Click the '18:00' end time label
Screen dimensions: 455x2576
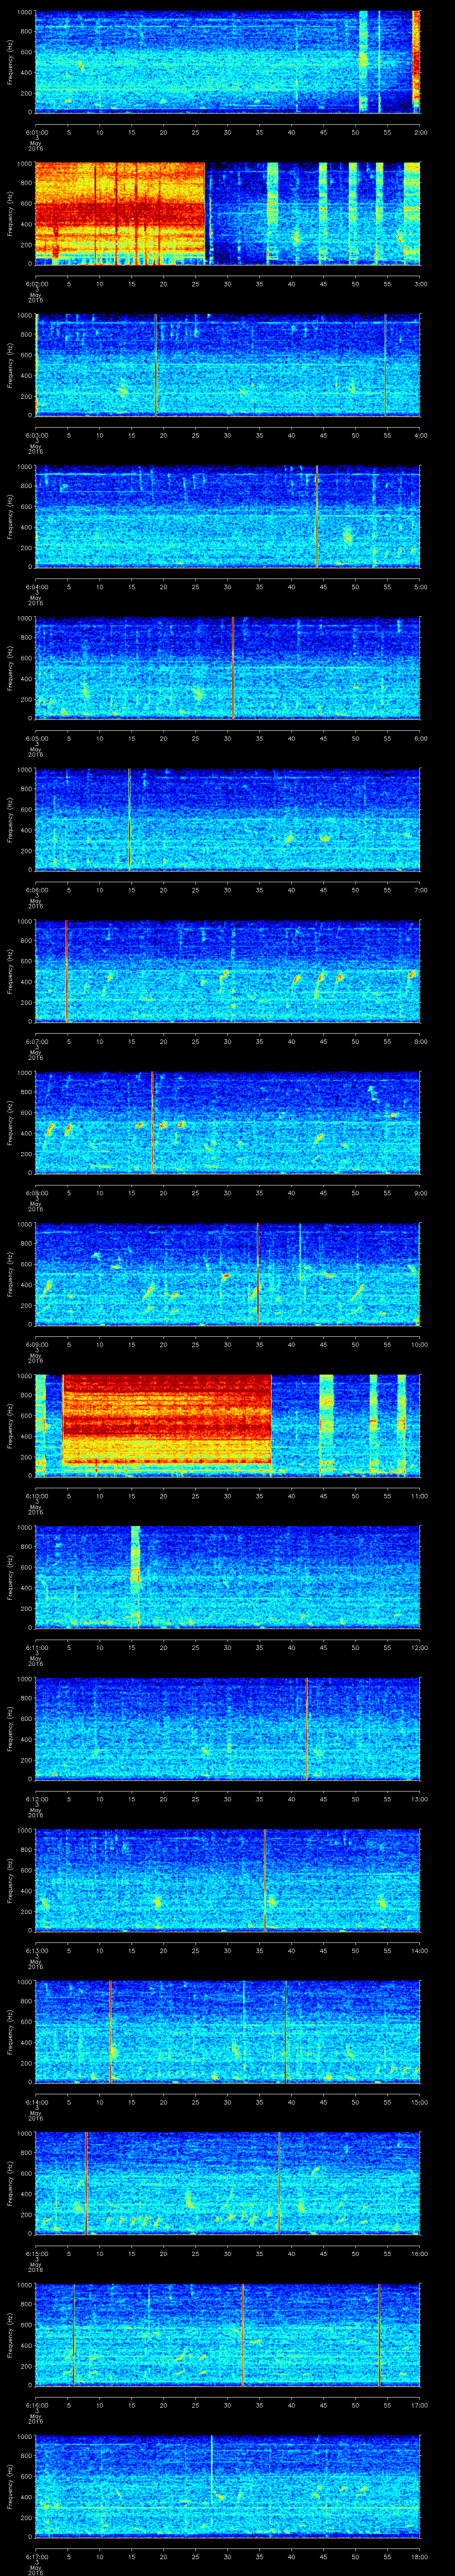click(x=419, y=2558)
